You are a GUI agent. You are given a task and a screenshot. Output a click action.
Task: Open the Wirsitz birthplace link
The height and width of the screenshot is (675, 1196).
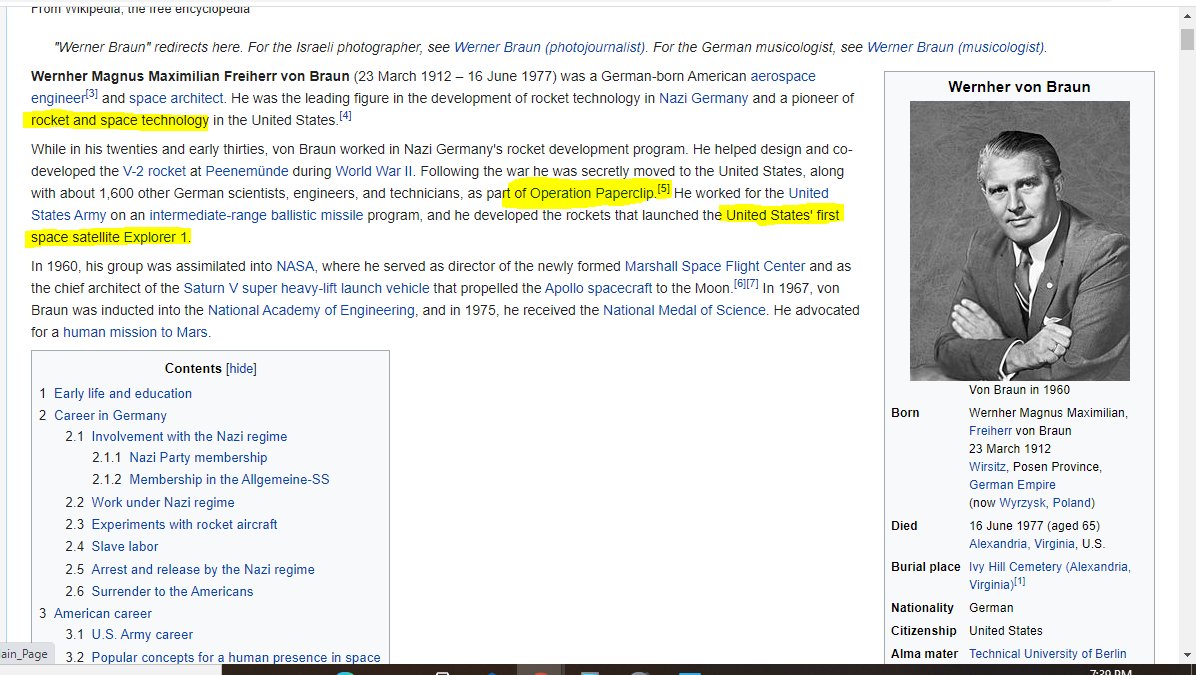(987, 468)
